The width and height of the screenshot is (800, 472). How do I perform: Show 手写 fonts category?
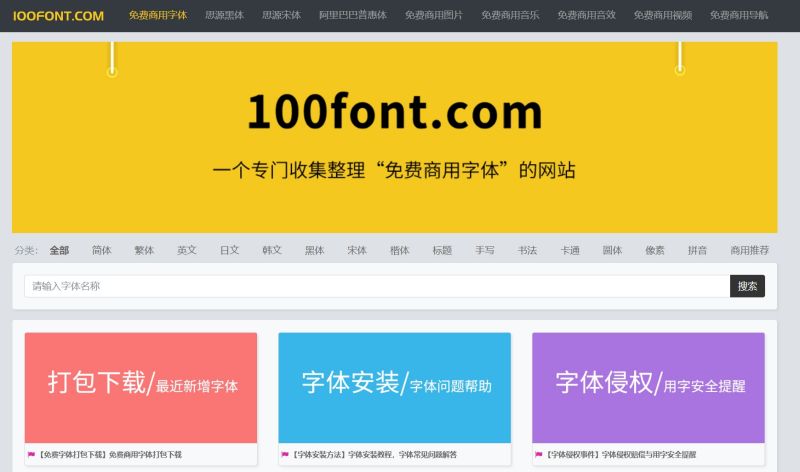click(x=485, y=250)
